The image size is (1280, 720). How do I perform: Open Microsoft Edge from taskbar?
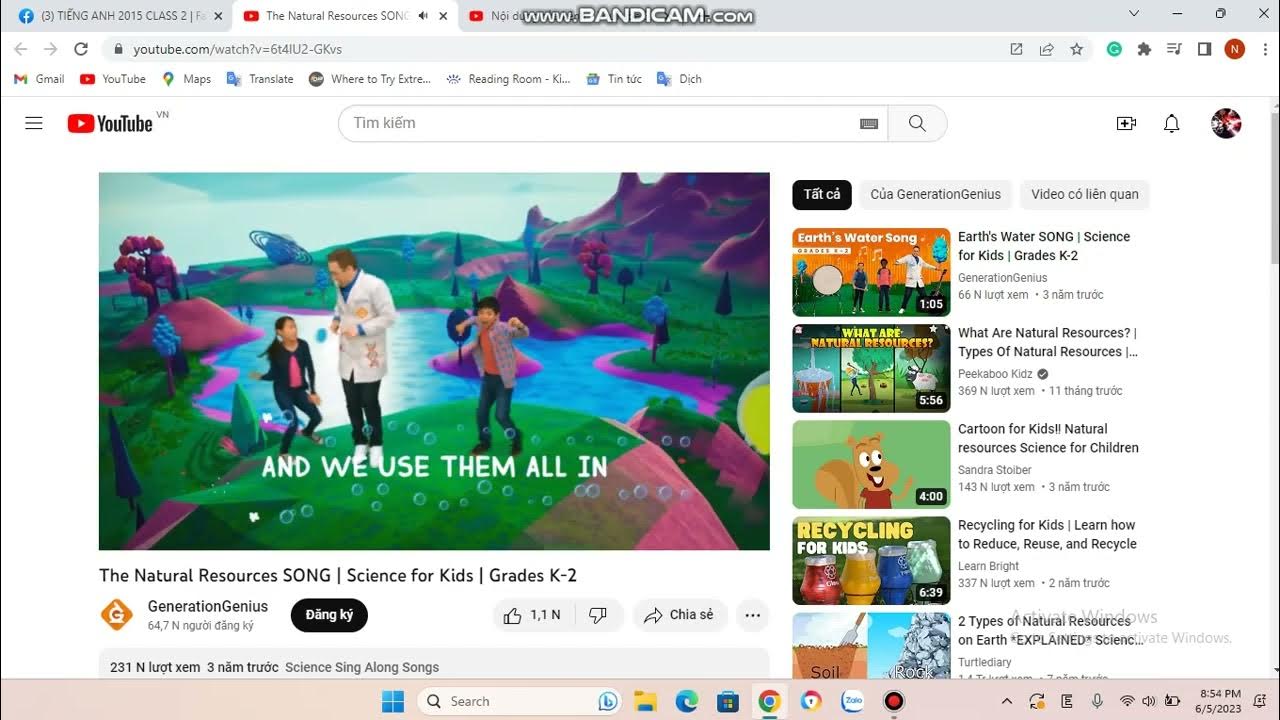(x=687, y=701)
